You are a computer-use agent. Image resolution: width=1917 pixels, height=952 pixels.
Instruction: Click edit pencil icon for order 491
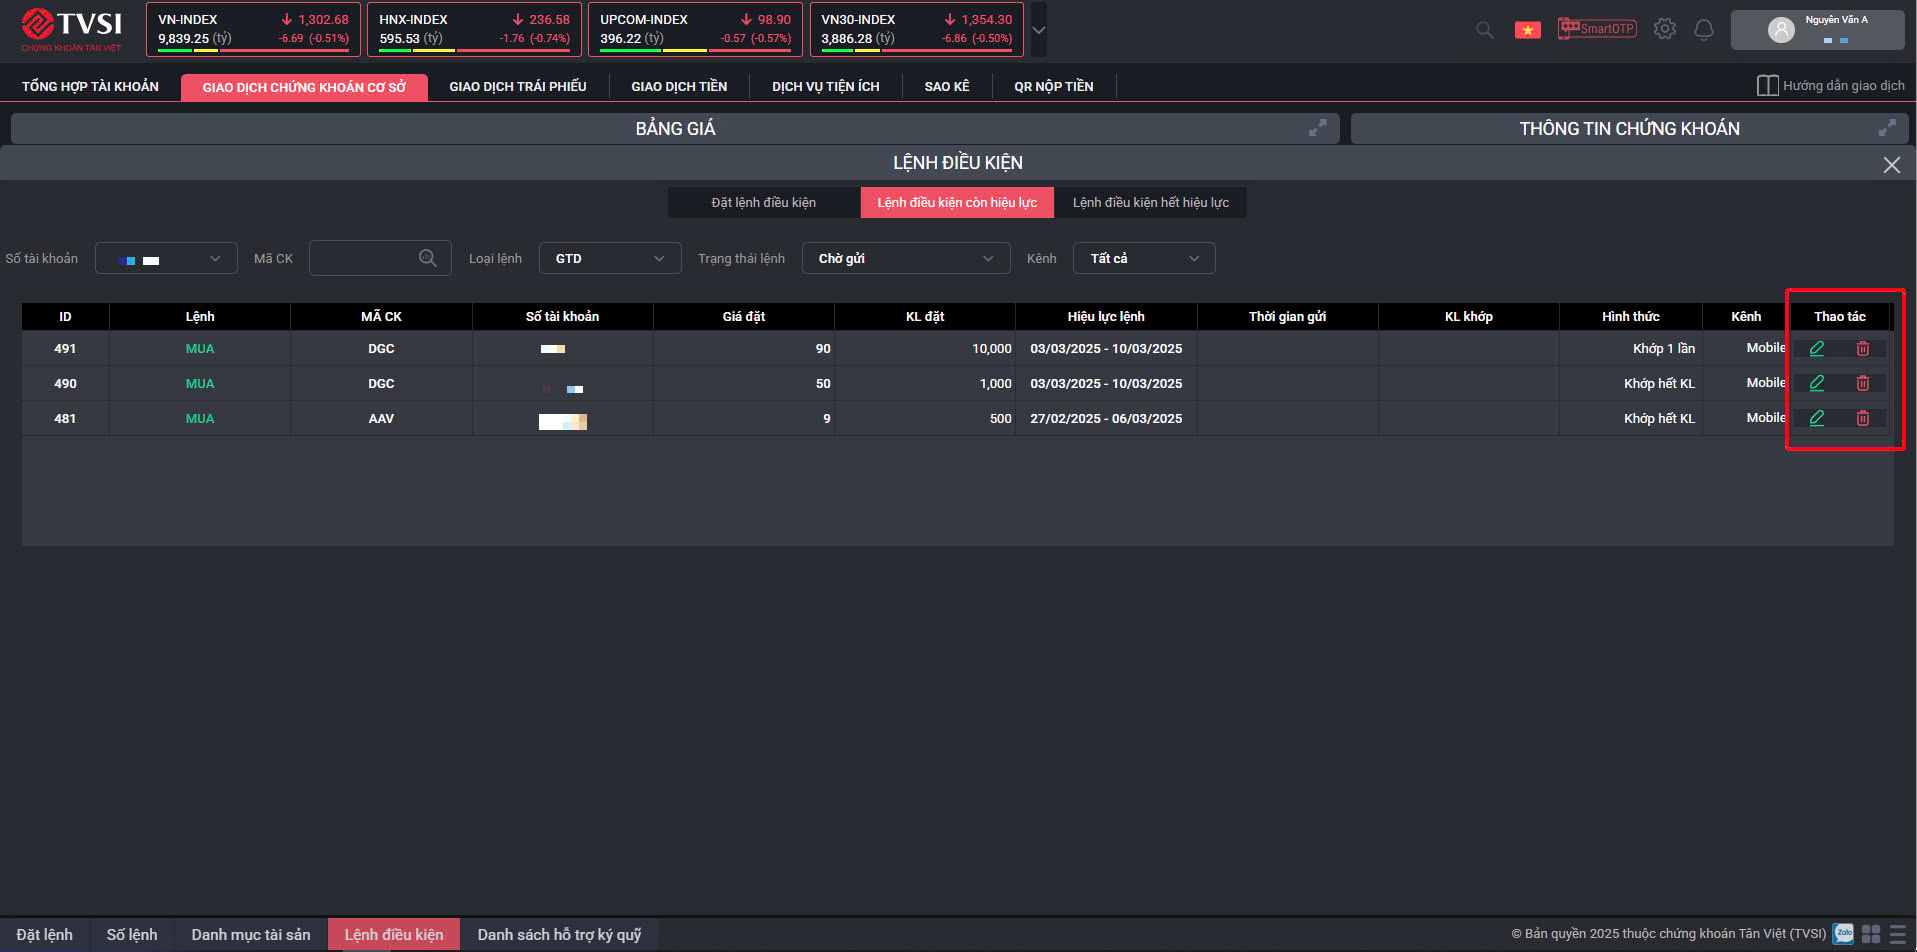1816,349
